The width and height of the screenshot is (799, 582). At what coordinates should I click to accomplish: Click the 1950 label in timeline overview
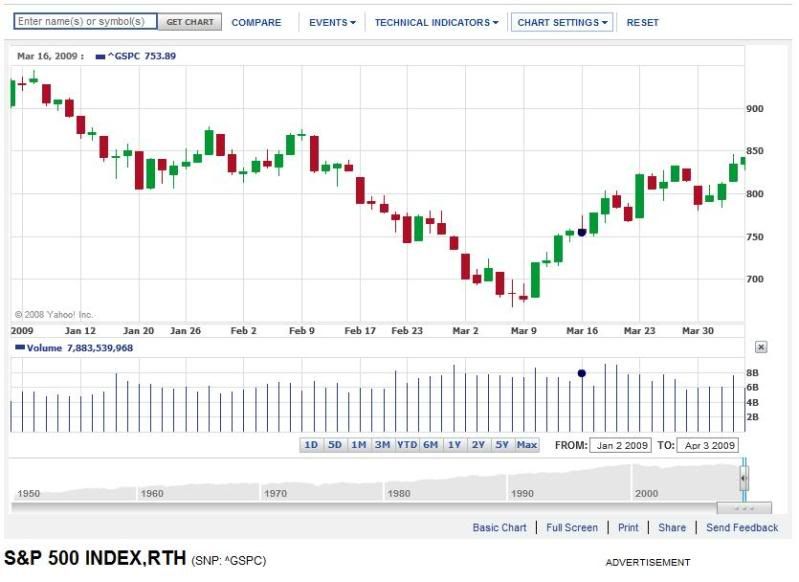[29, 493]
